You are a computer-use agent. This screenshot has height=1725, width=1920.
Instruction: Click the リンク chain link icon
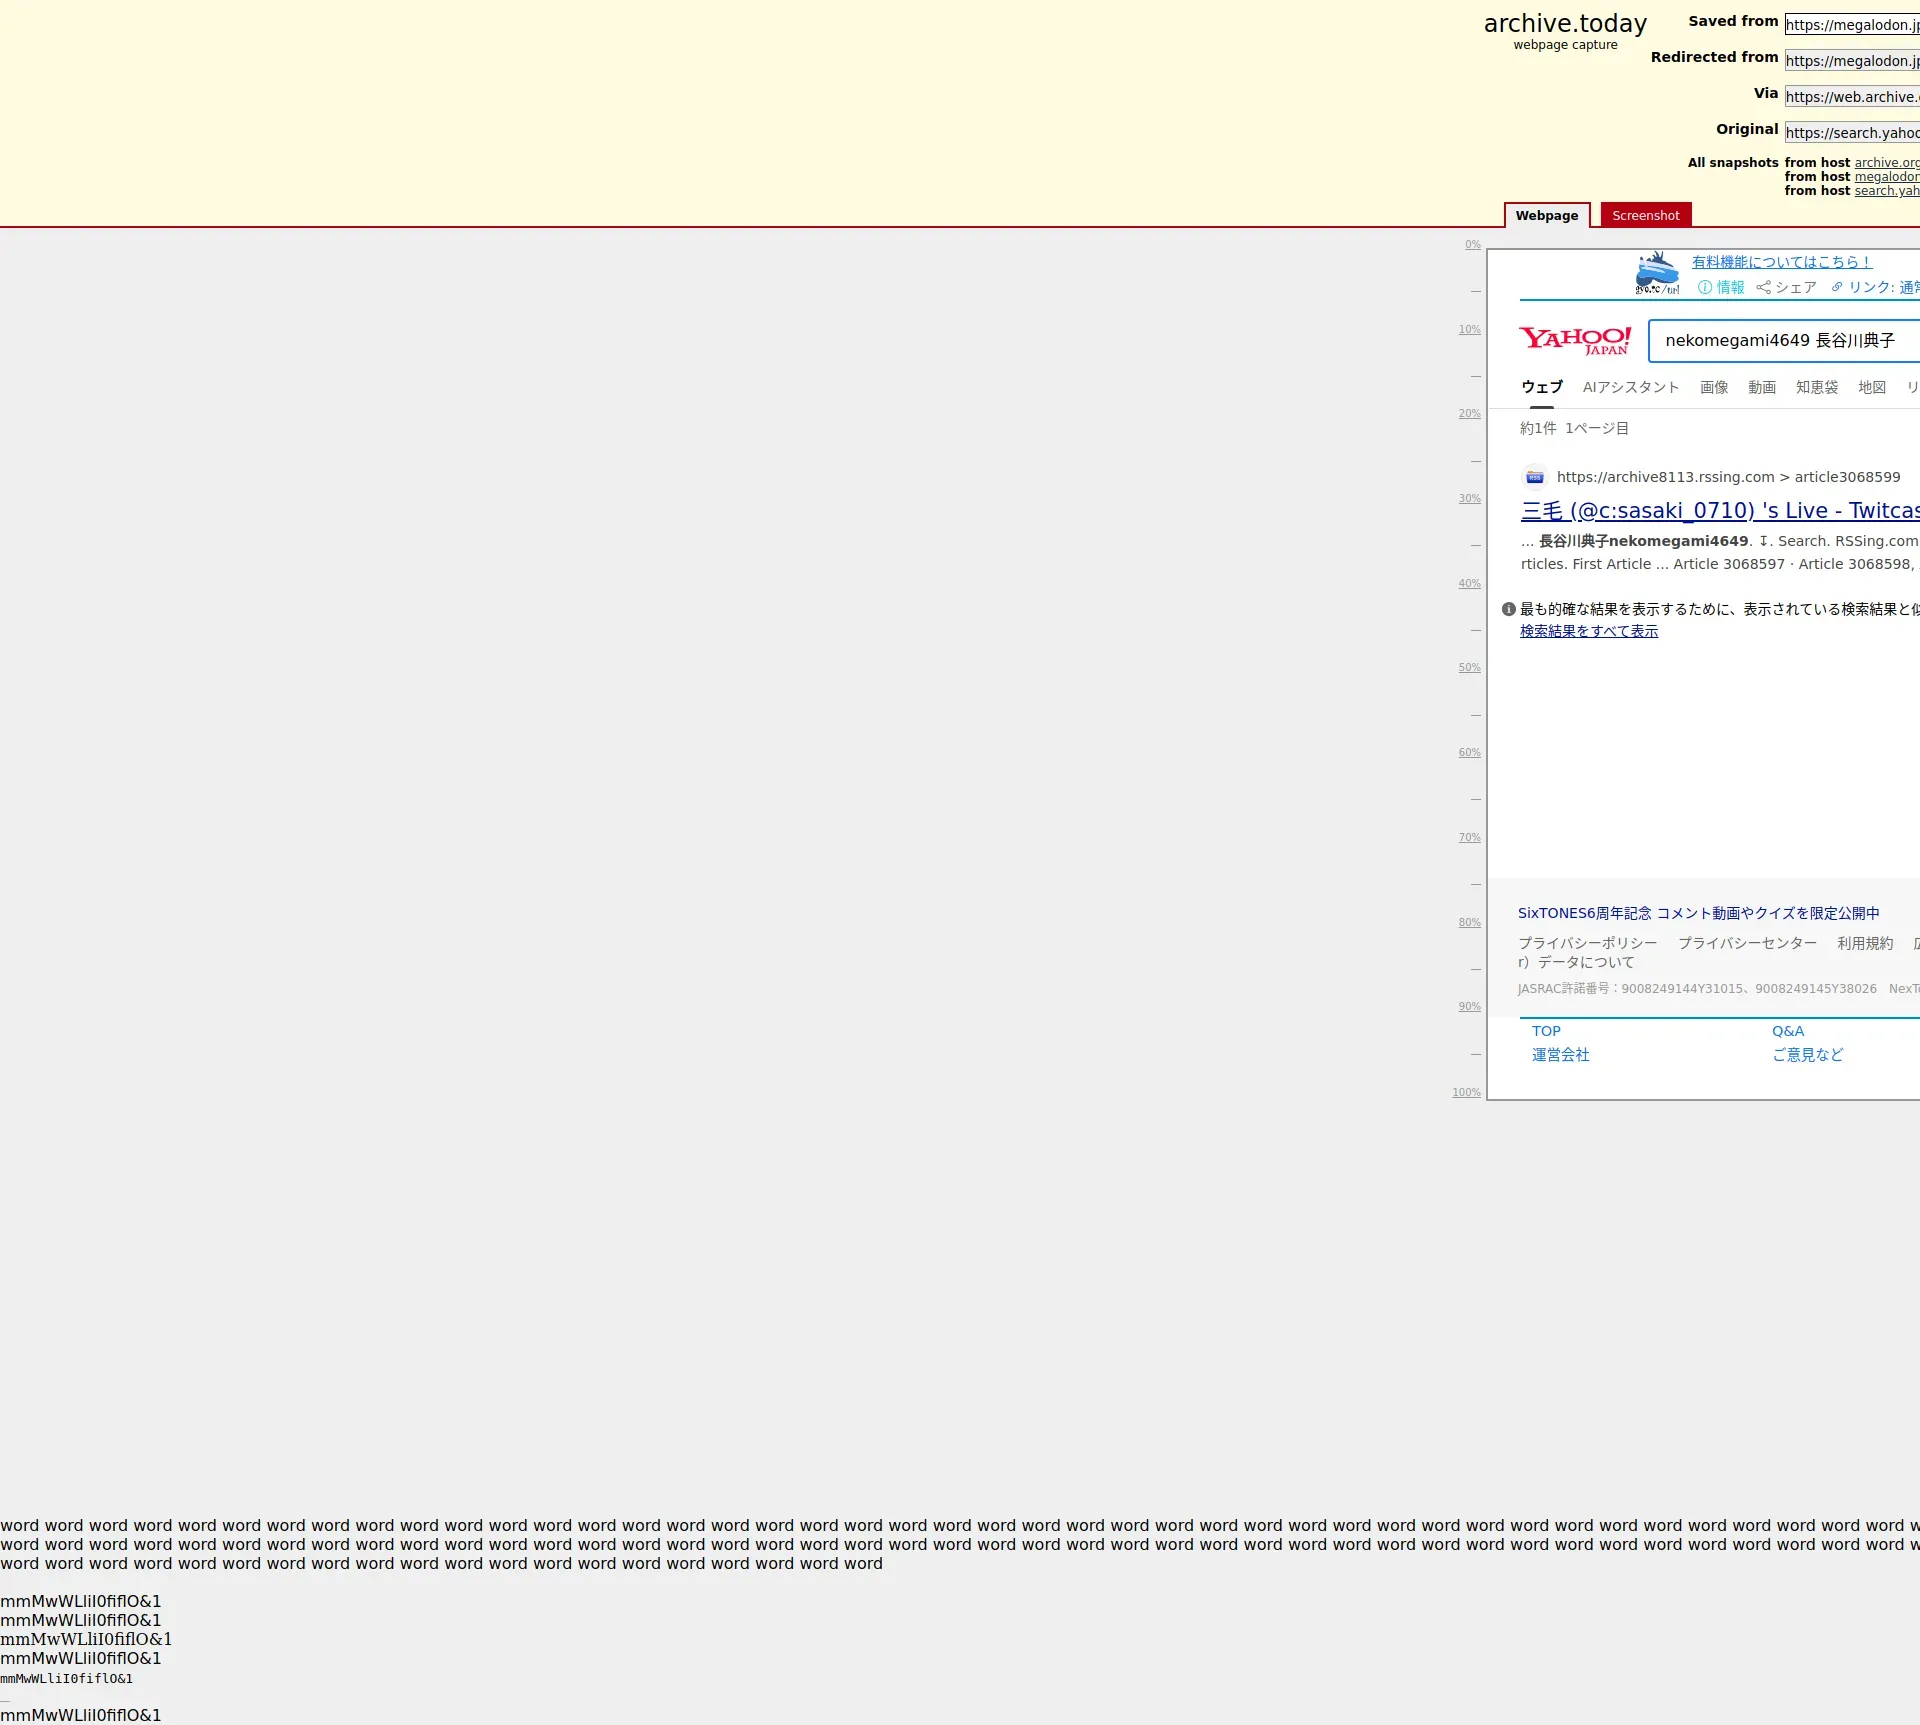pyautogui.click(x=1837, y=287)
